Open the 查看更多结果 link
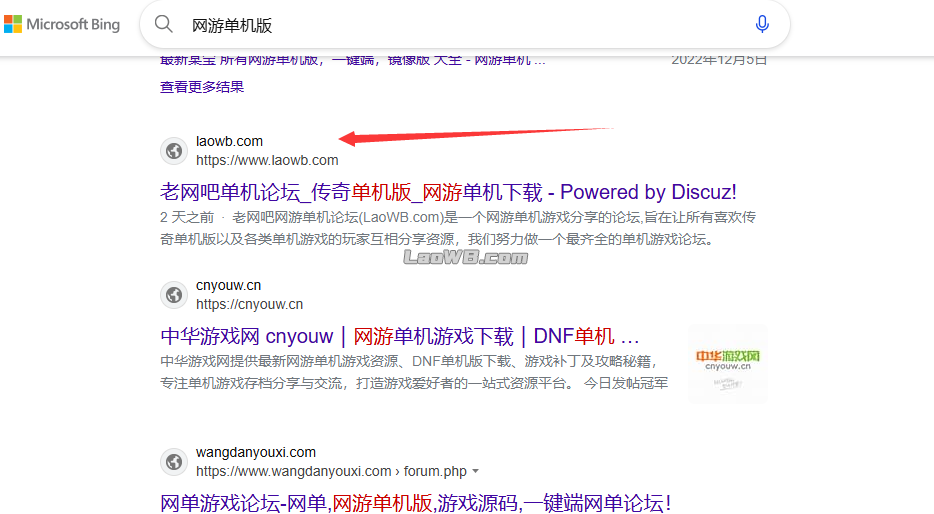The image size is (934, 514). click(x=202, y=87)
